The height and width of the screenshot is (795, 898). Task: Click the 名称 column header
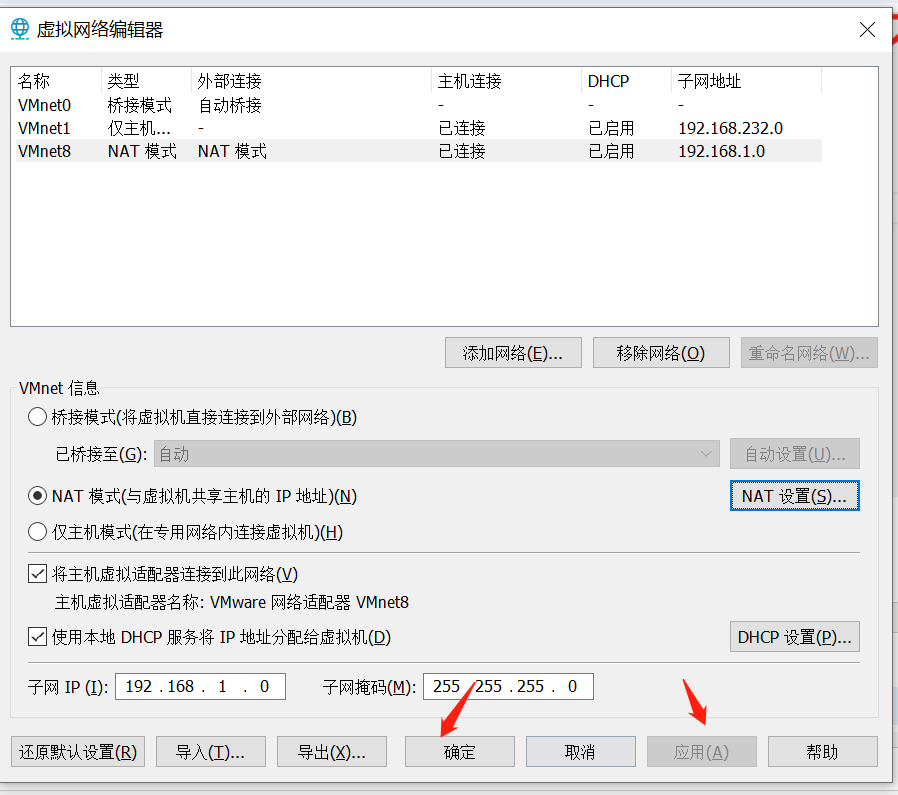pyautogui.click(x=56, y=81)
